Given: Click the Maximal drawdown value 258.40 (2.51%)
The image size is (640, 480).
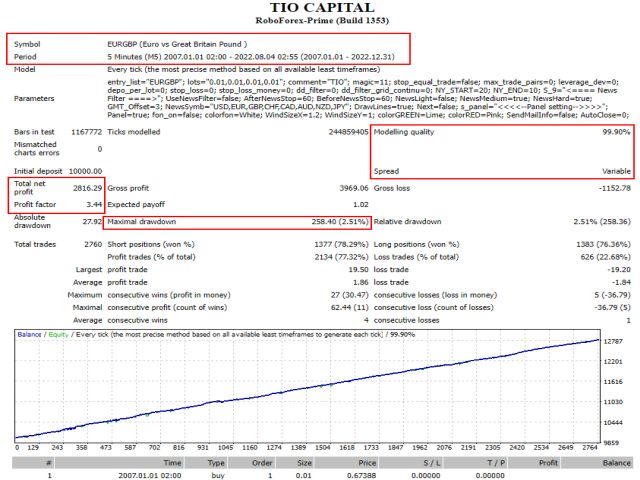Looking at the screenshot, I should coord(340,222).
